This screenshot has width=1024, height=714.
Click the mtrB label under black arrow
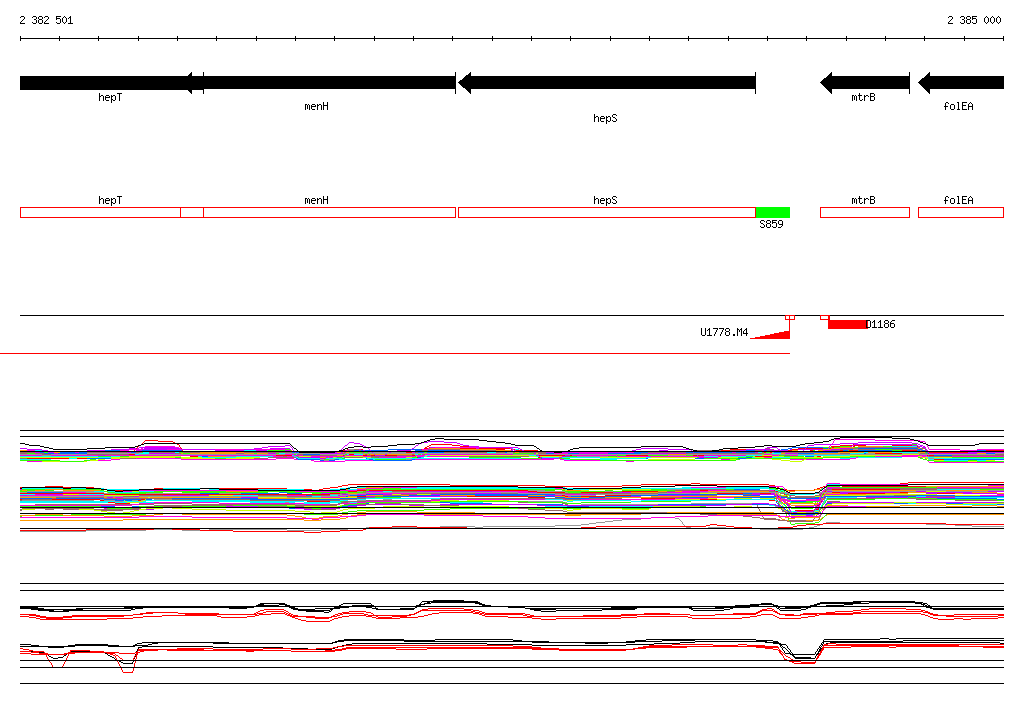click(863, 97)
